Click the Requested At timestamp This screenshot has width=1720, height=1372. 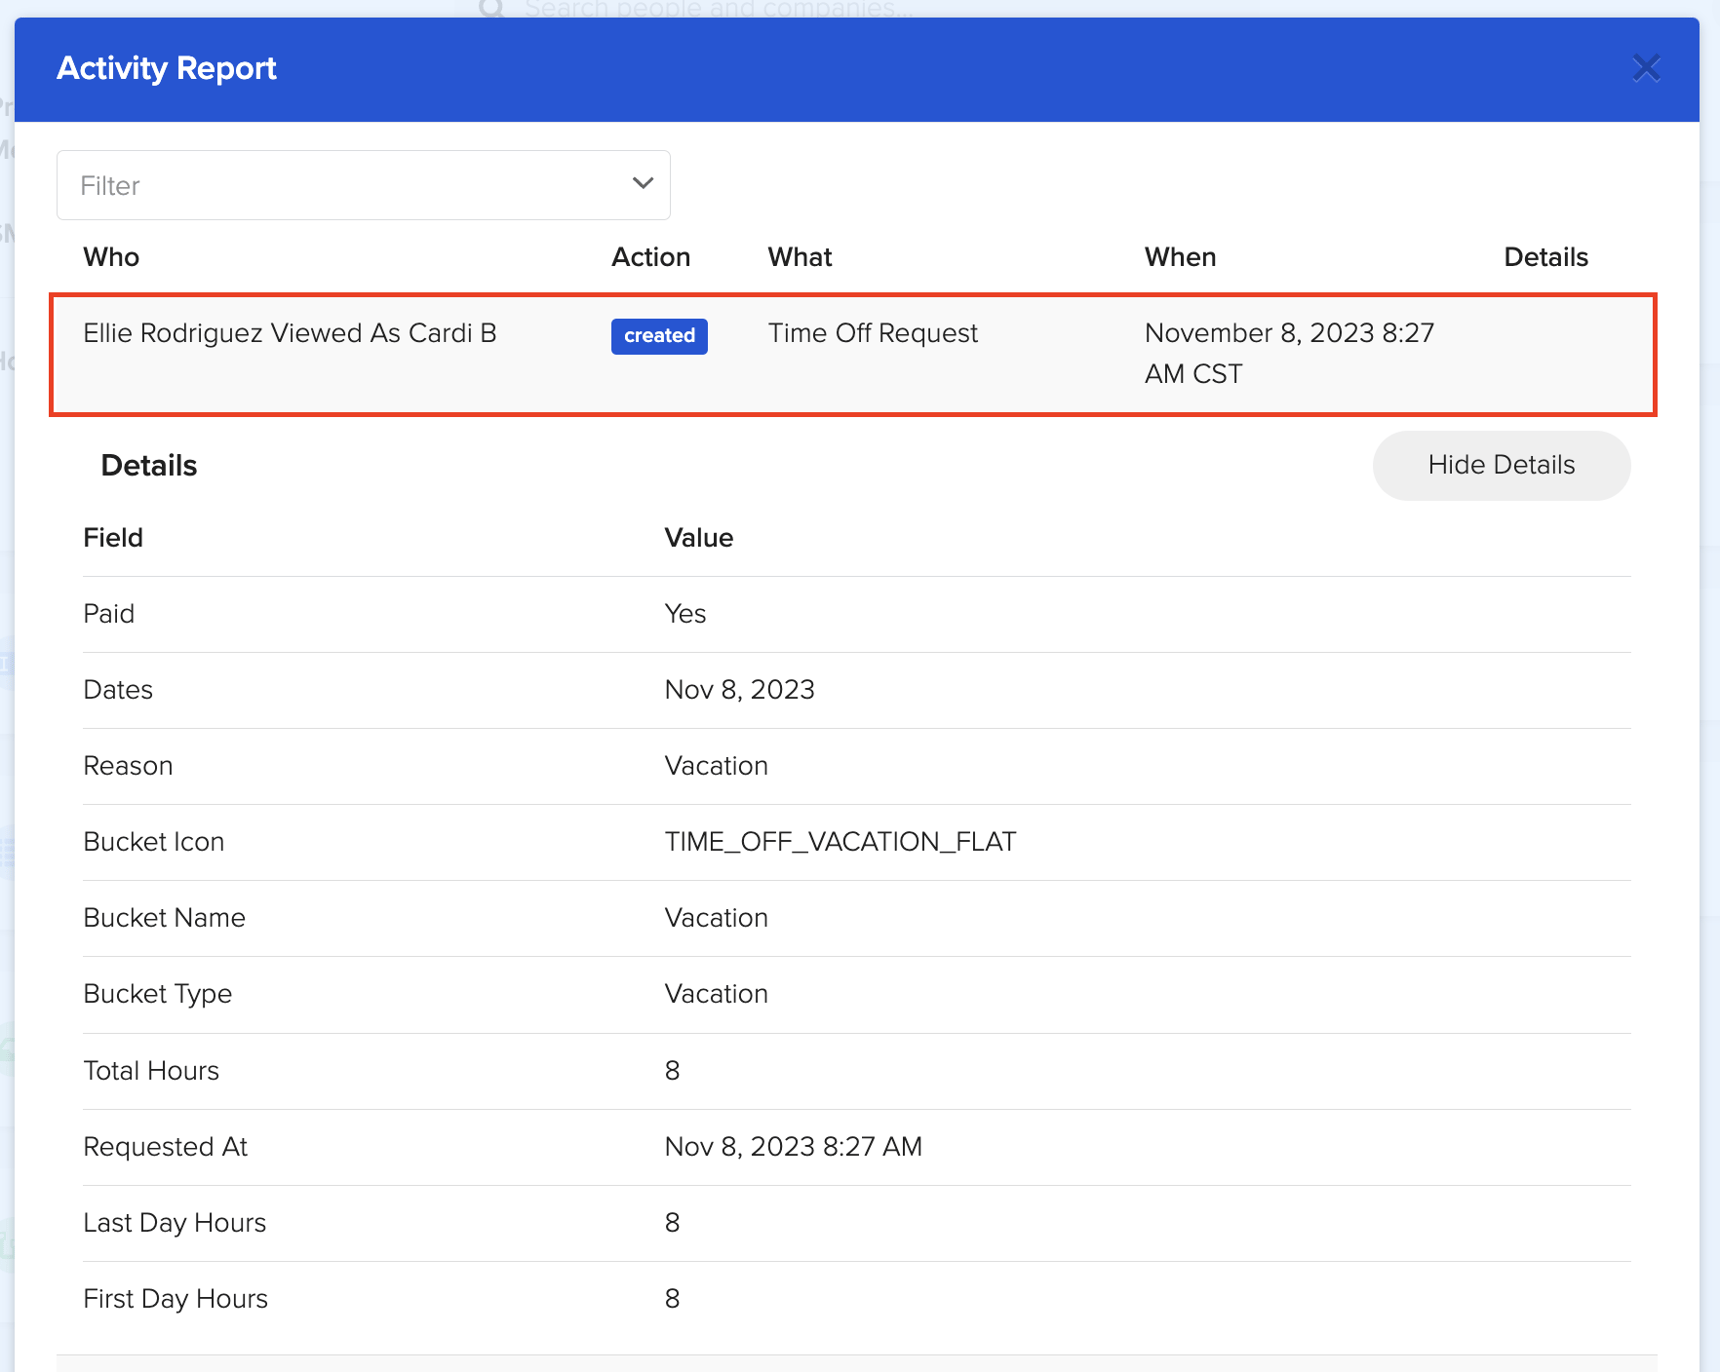coord(793,1147)
